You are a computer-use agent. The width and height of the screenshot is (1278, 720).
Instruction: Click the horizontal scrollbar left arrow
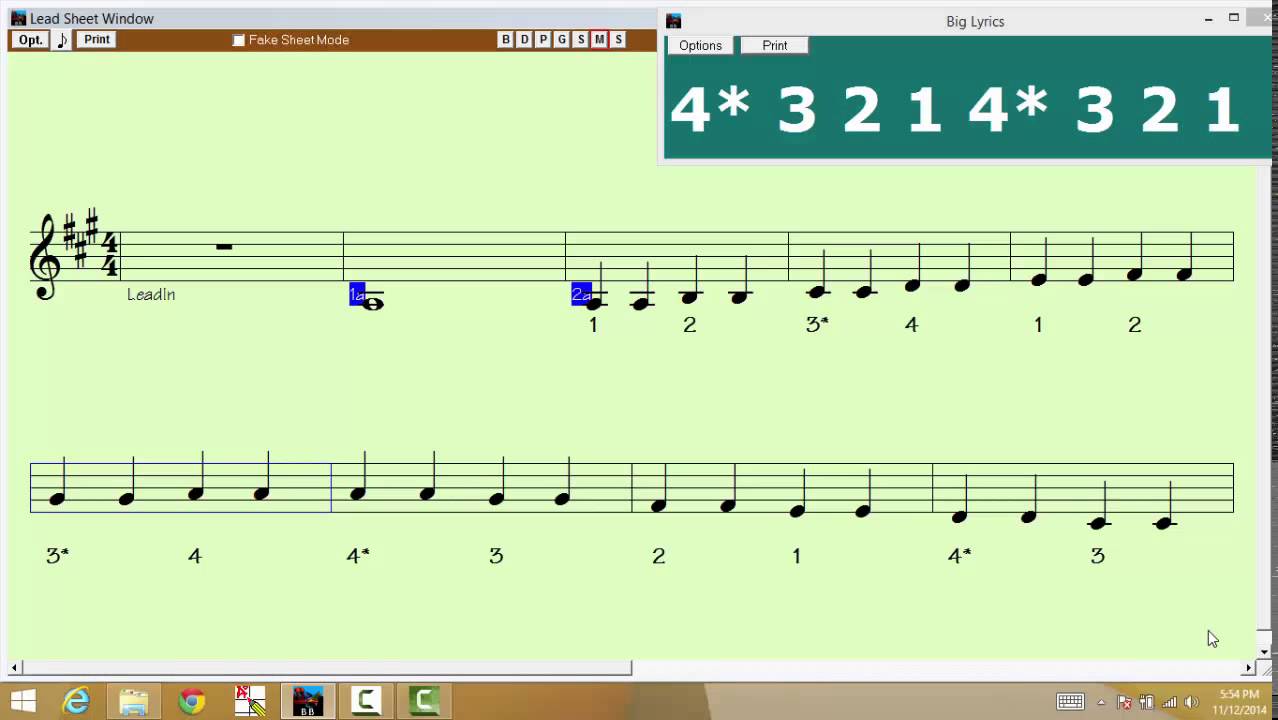point(15,667)
